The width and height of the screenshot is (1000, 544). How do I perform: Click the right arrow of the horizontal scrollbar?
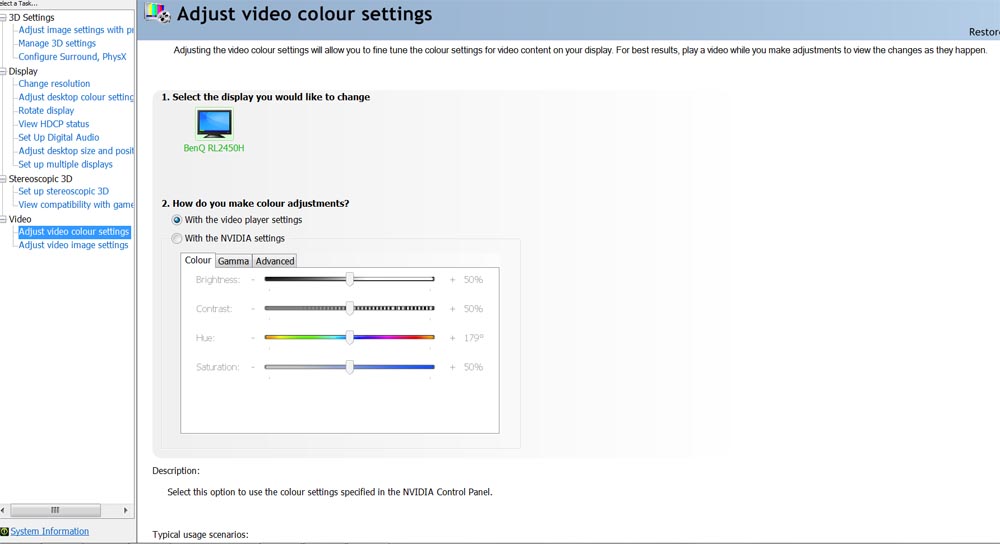[x=126, y=510]
